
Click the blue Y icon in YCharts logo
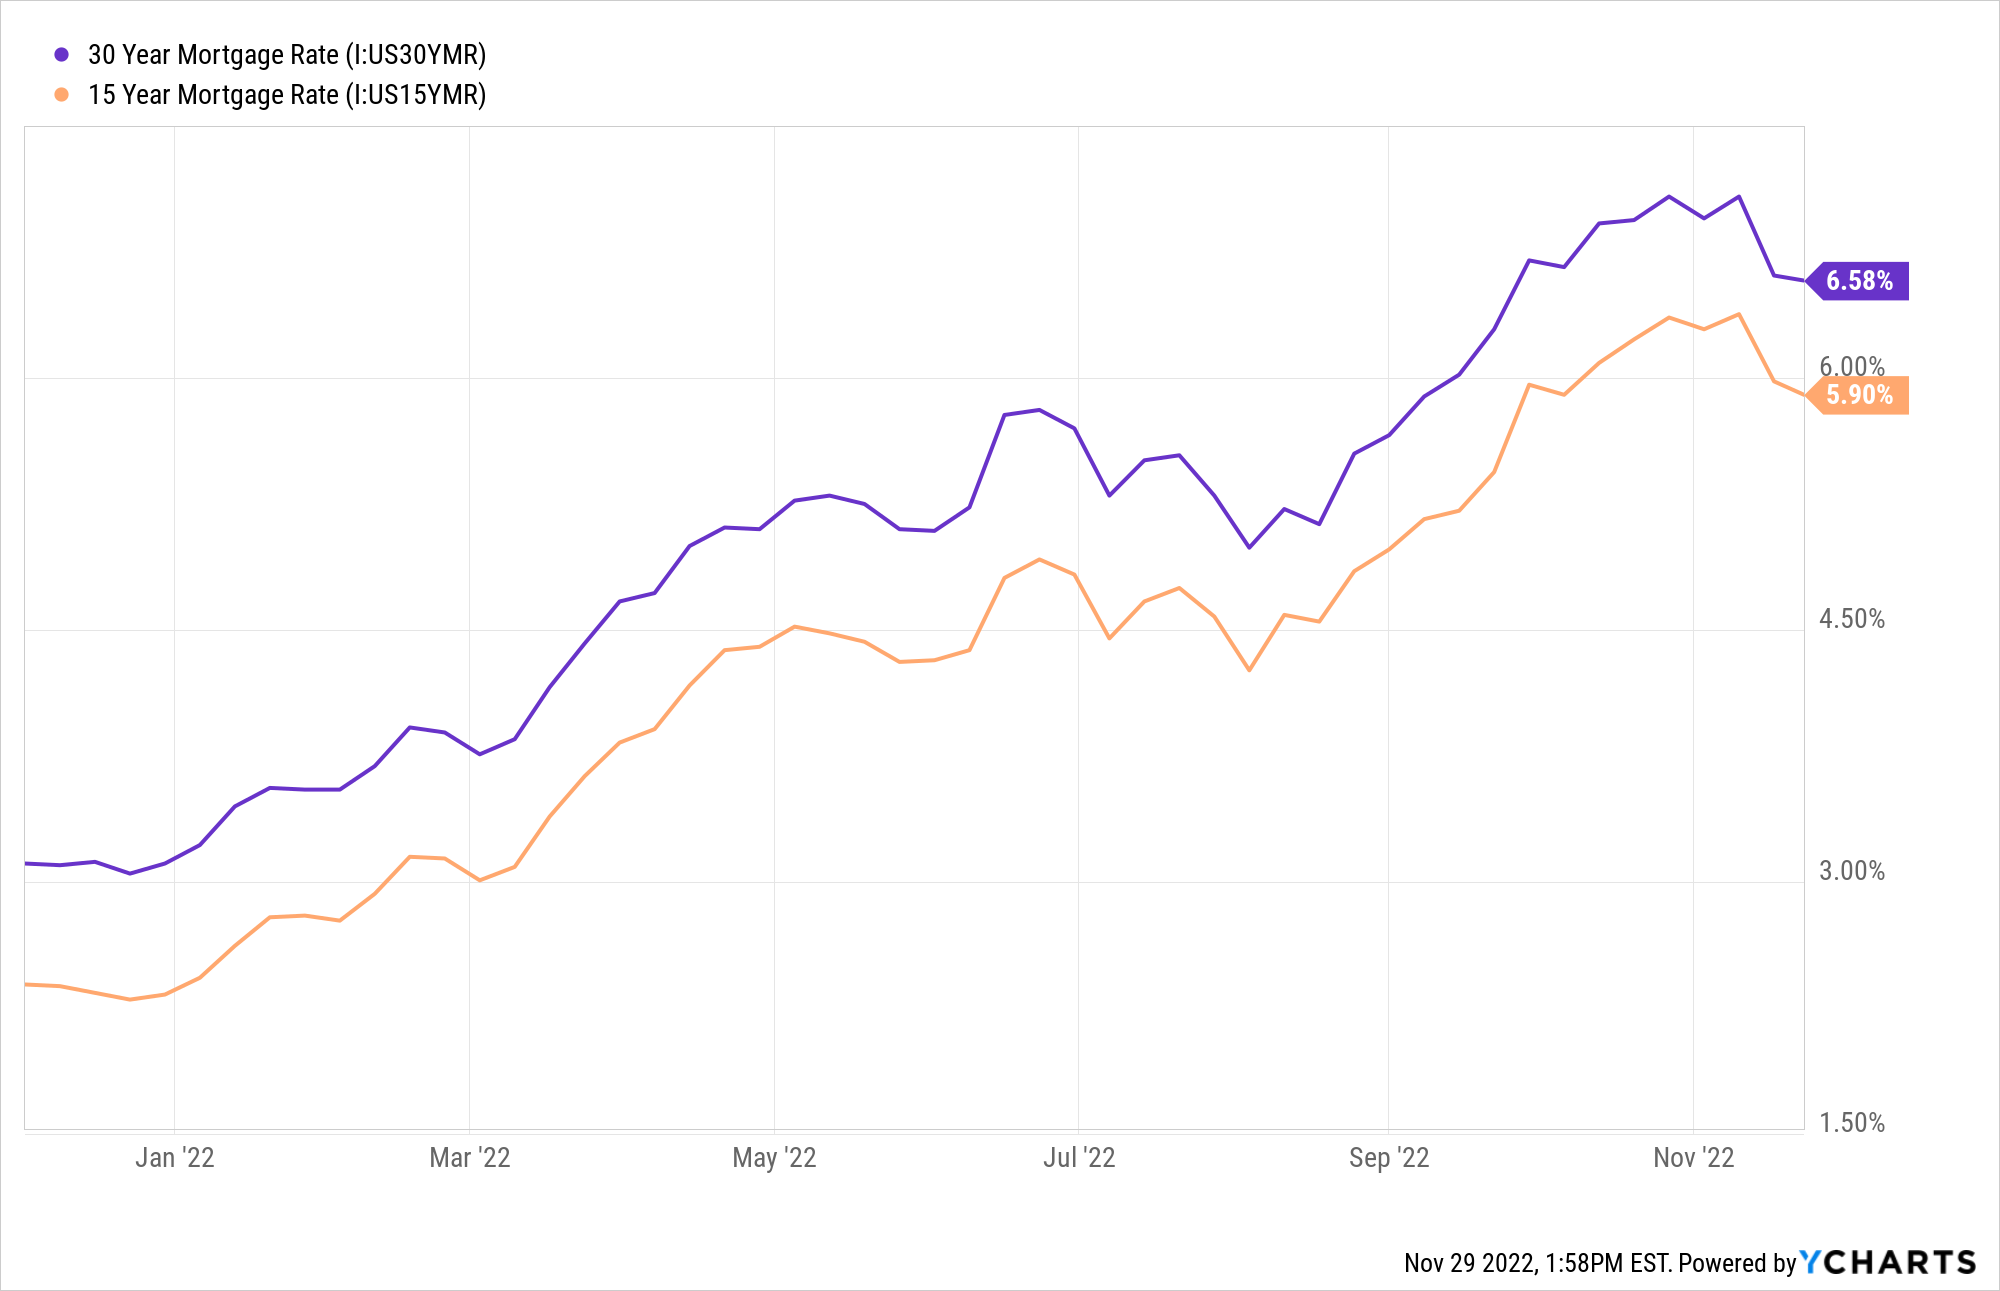(1811, 1262)
